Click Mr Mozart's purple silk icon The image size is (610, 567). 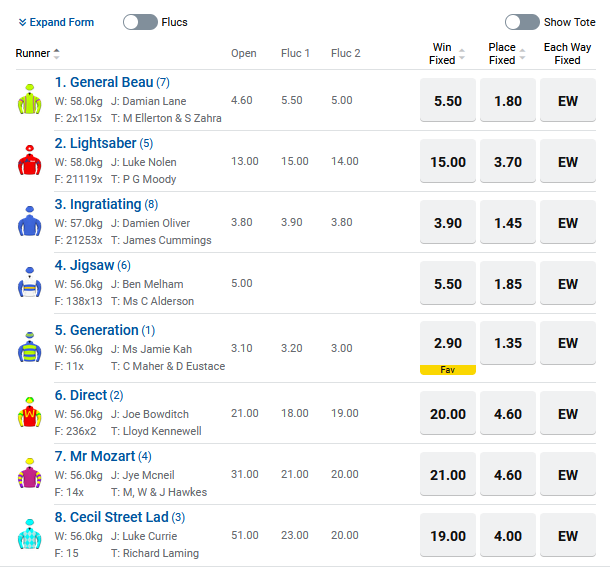click(28, 472)
